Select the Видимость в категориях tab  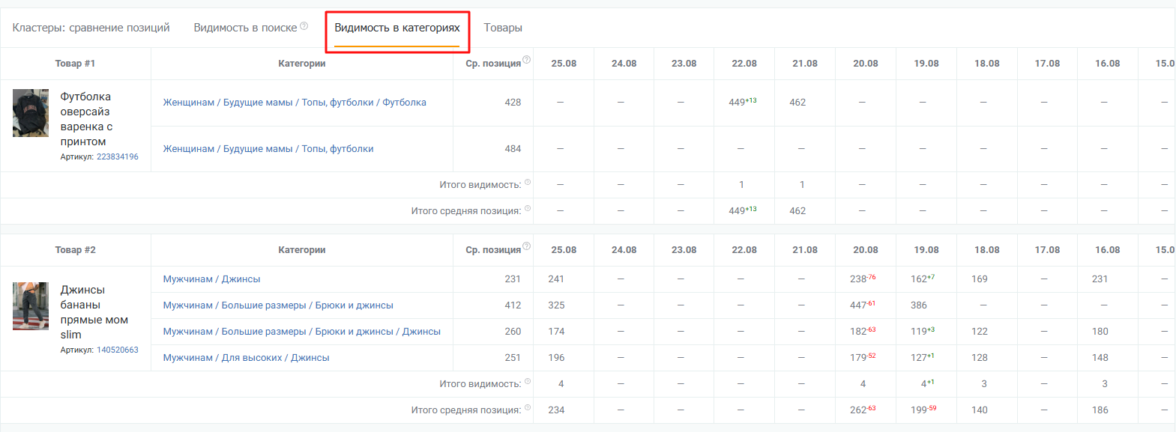(x=397, y=27)
